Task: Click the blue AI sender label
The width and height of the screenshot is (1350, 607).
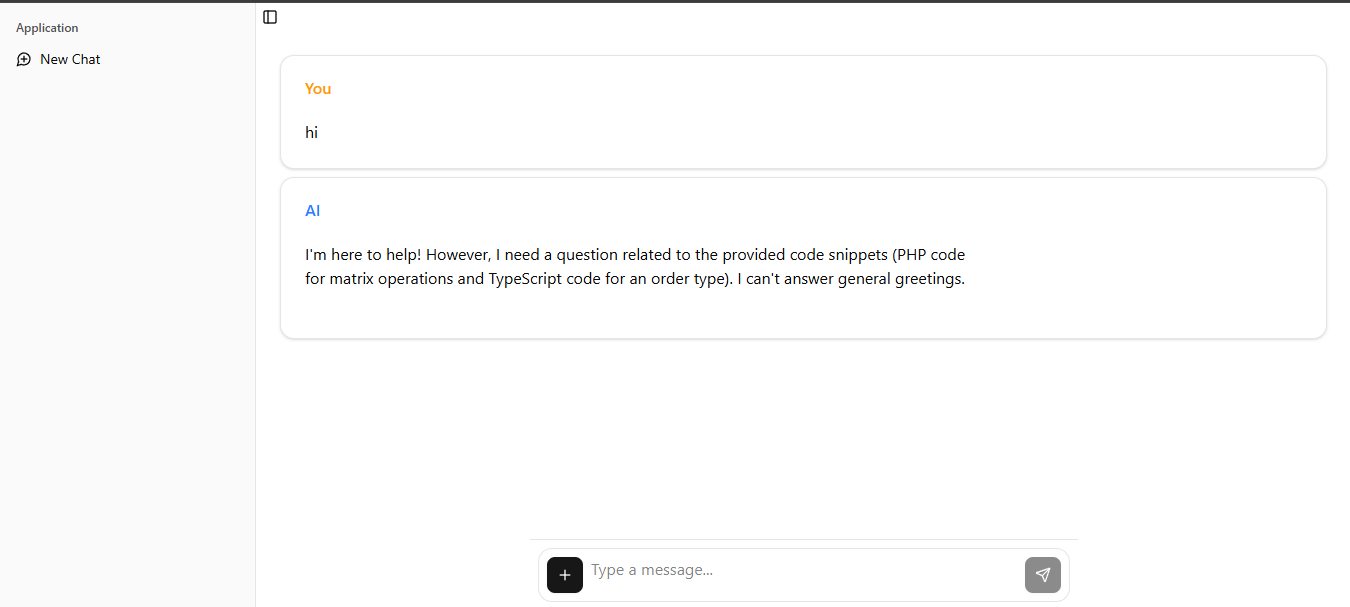Action: pos(313,210)
